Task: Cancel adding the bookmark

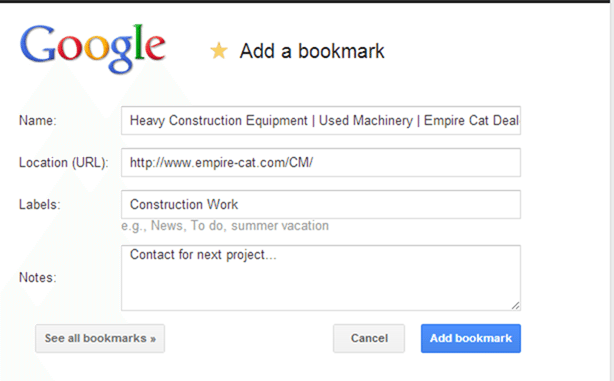Action: point(369,338)
